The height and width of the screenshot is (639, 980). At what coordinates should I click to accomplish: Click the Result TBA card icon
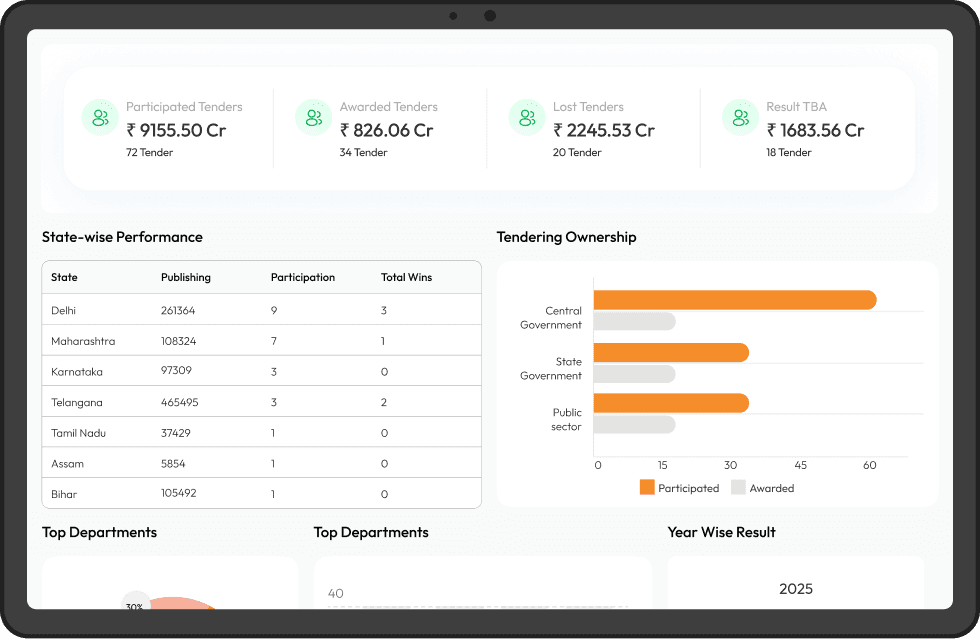740,117
